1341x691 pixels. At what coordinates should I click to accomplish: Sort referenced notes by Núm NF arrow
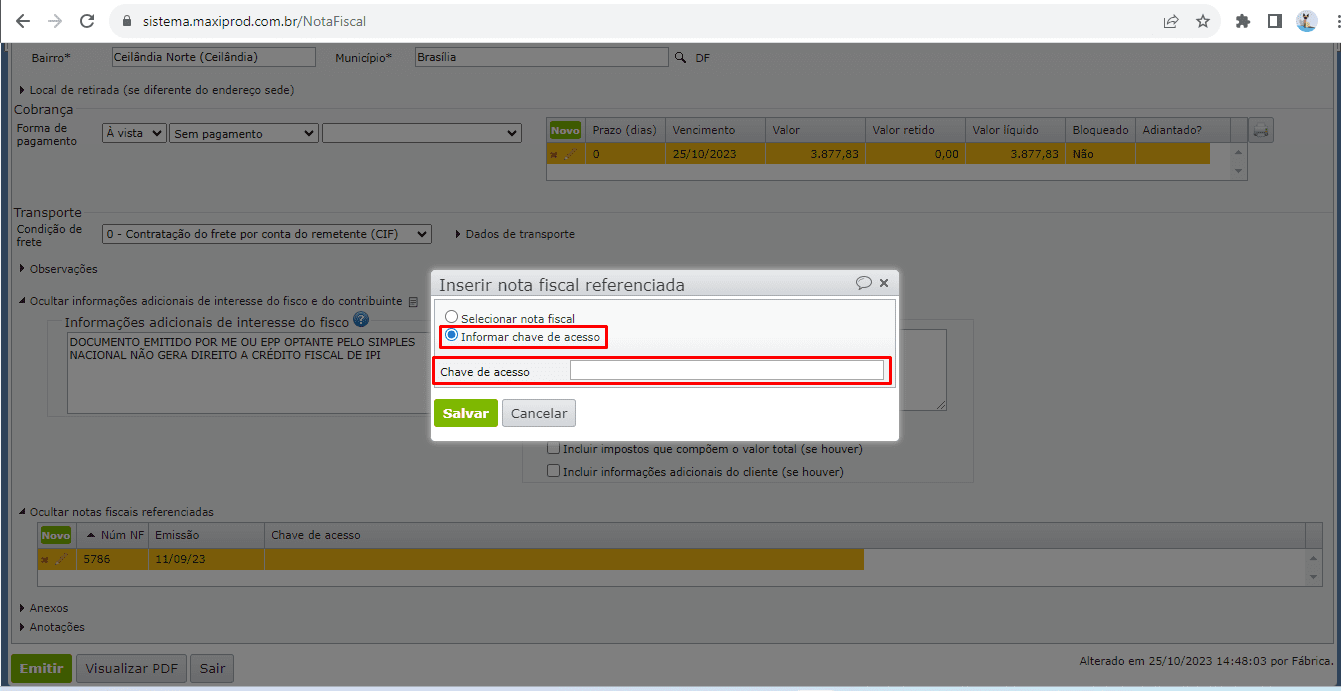[x=92, y=535]
